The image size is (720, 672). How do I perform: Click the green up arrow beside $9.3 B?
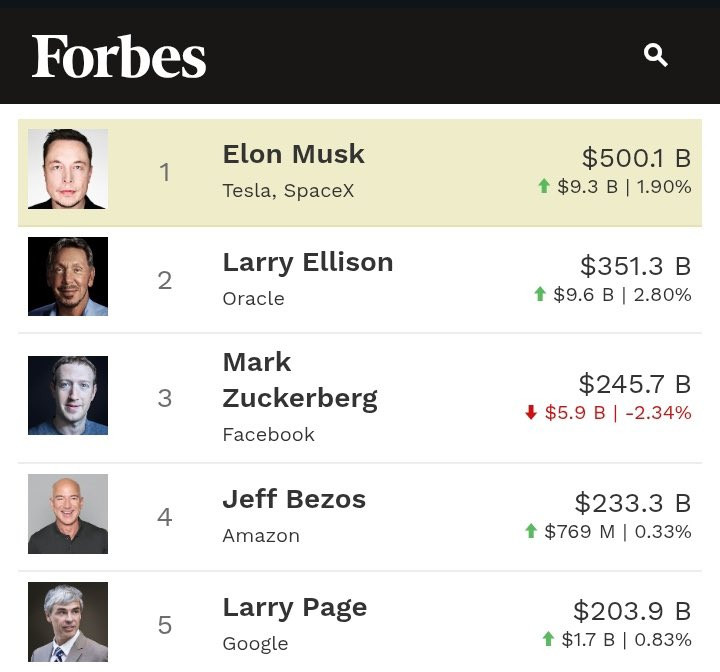tap(544, 186)
